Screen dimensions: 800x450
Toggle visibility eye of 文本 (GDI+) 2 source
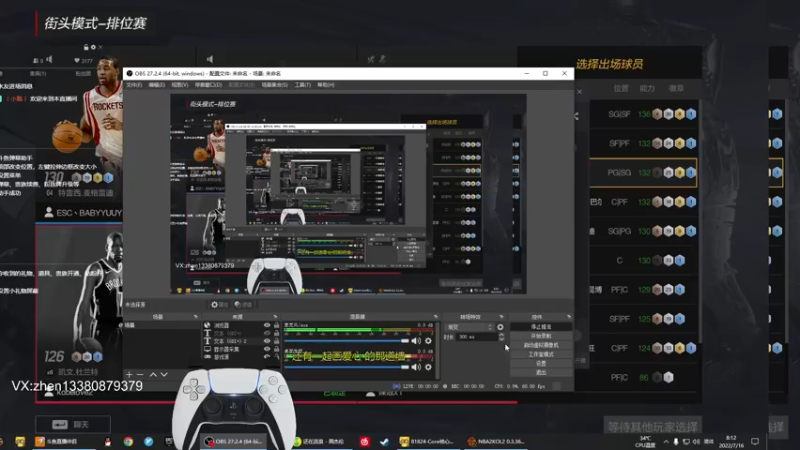pos(267,341)
